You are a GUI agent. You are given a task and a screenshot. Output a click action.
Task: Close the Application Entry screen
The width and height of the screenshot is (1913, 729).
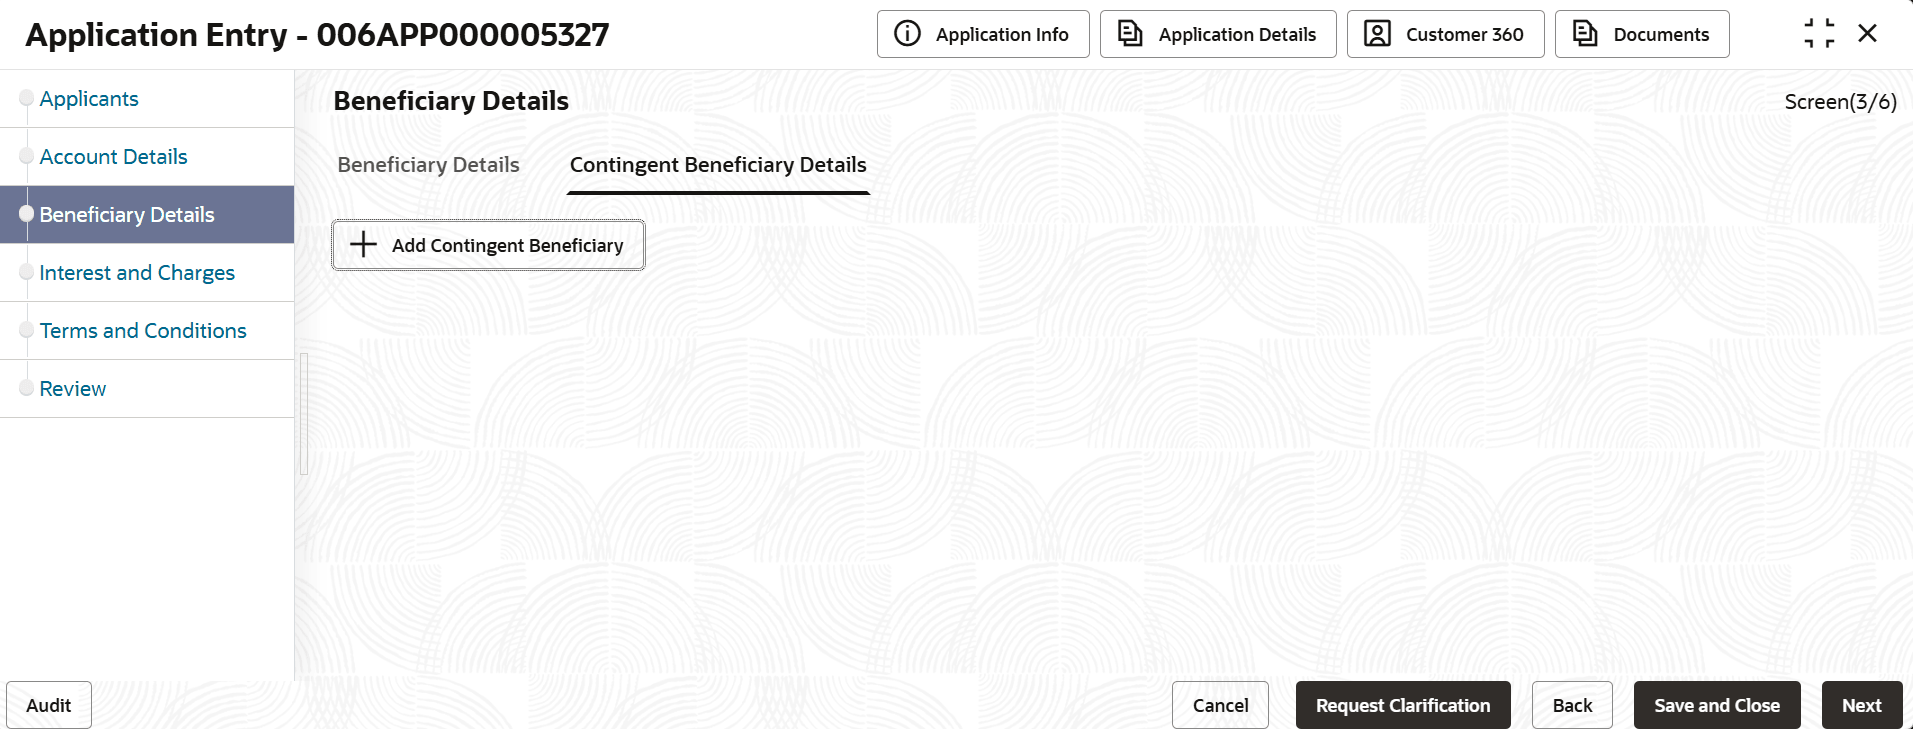click(1867, 34)
